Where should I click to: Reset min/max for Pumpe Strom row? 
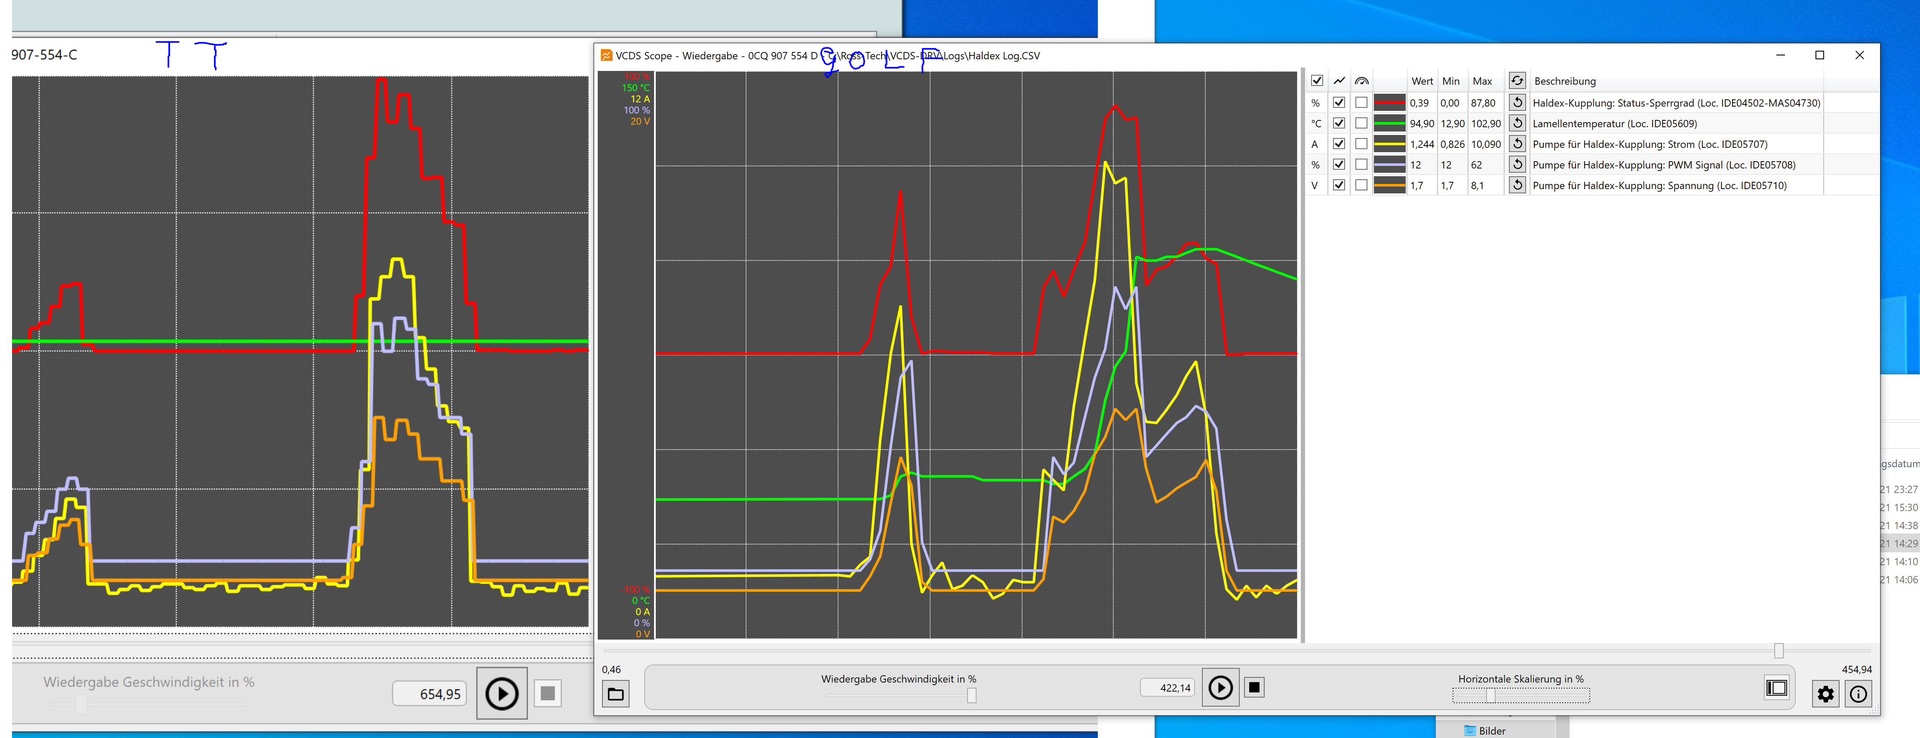[x=1517, y=144]
